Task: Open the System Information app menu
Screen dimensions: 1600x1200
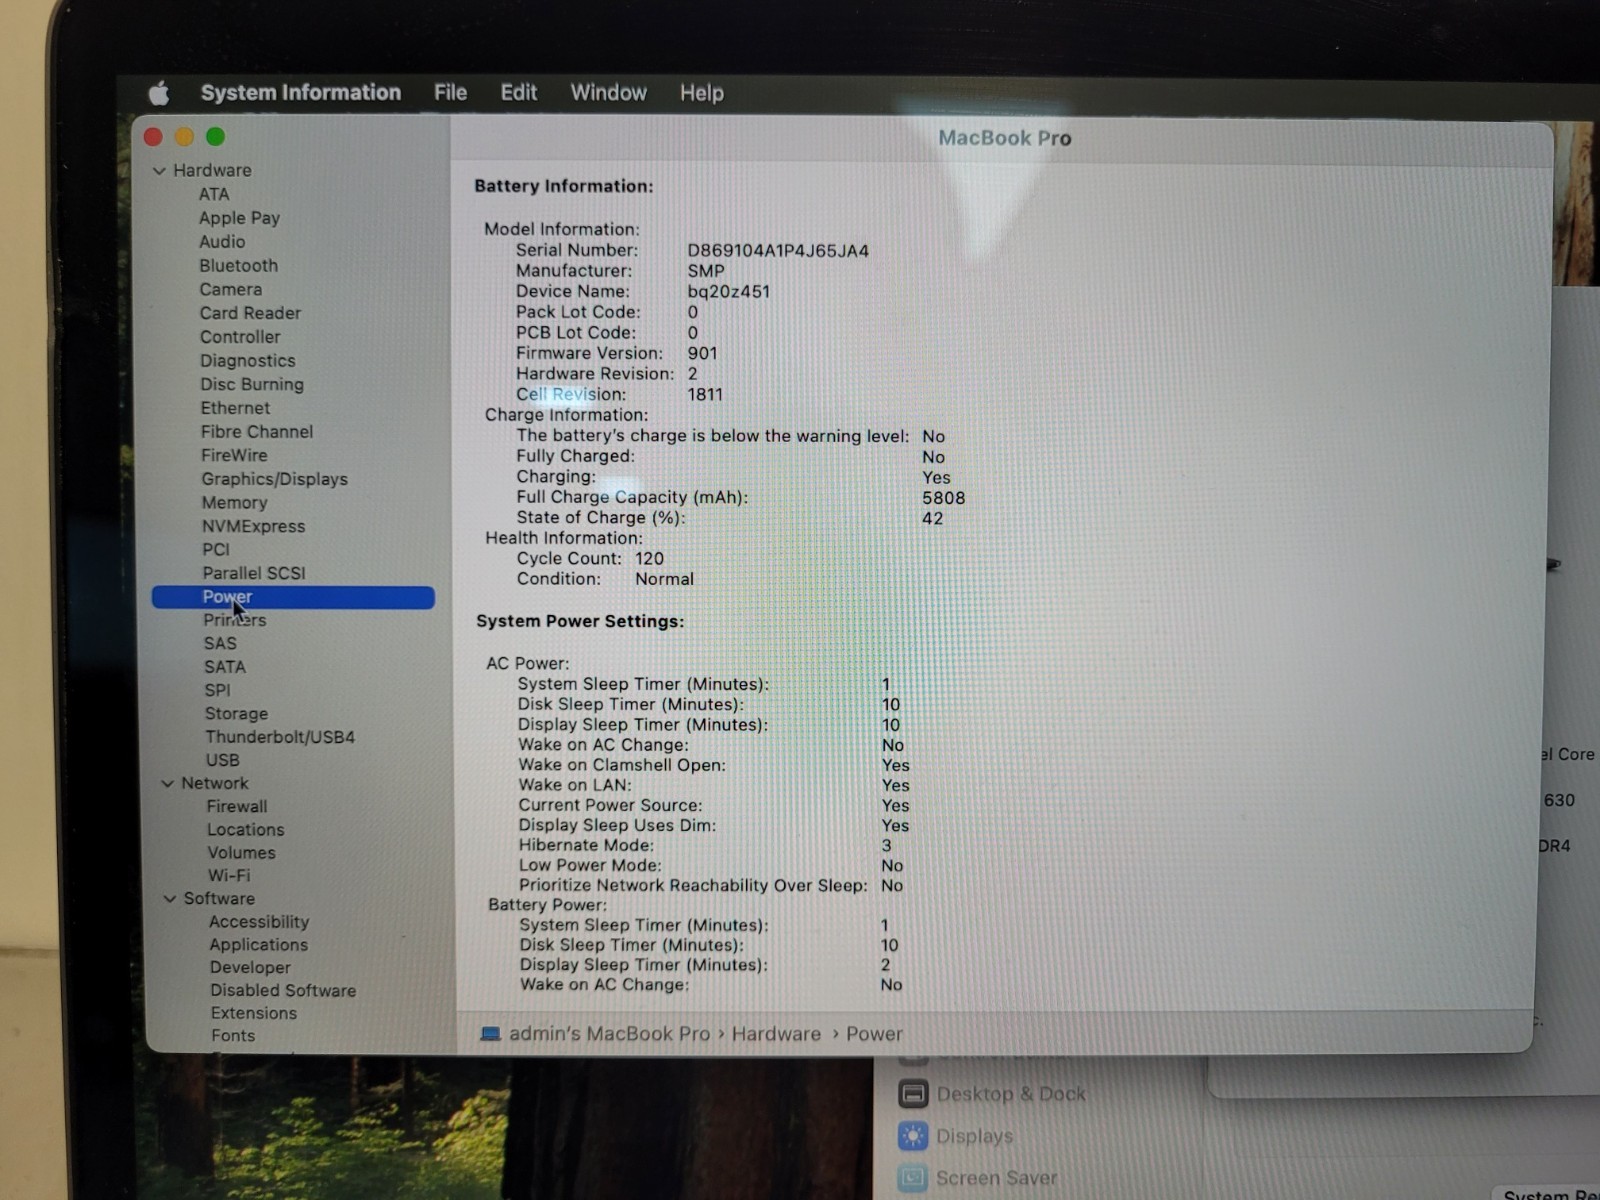Action: 300,93
